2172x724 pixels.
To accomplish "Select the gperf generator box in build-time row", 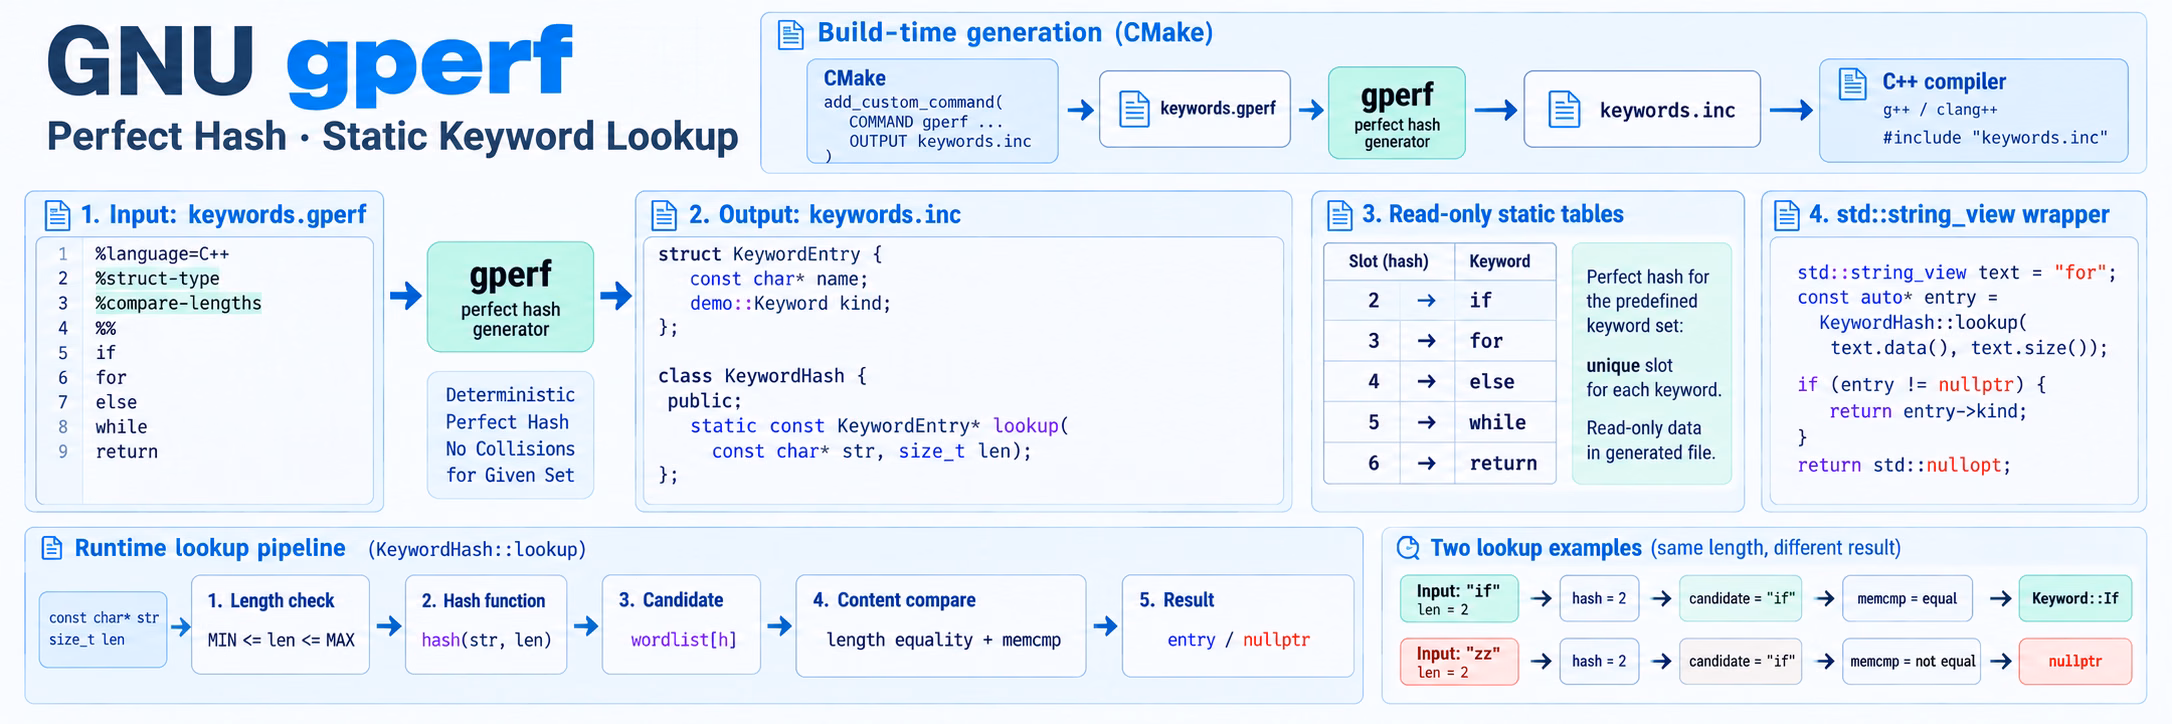I will 1396,113.
